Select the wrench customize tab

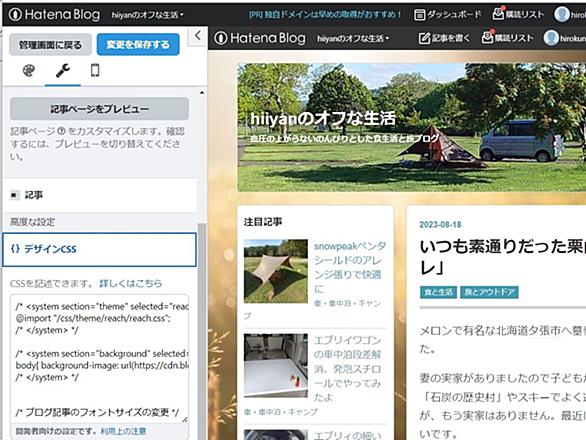62,70
